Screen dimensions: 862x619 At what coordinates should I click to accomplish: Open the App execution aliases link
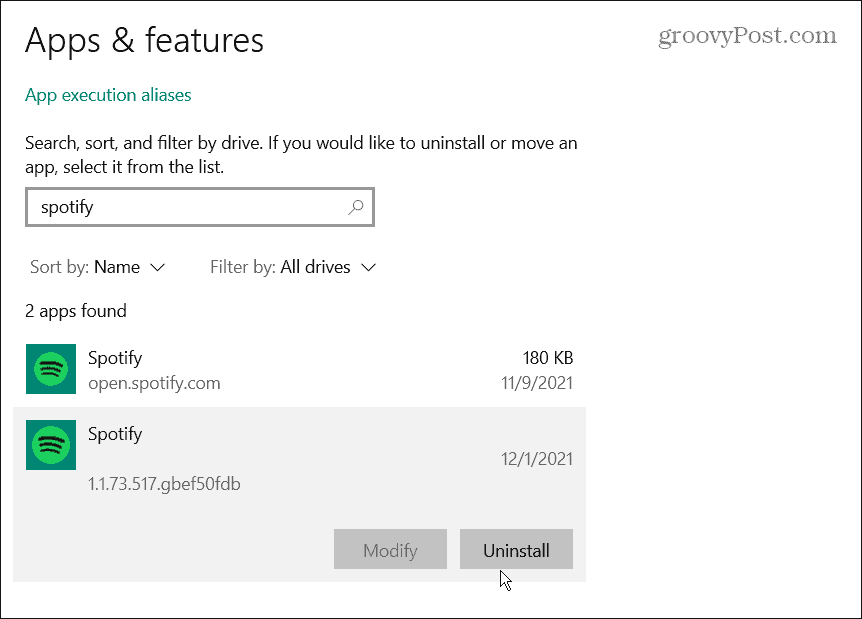coord(108,95)
